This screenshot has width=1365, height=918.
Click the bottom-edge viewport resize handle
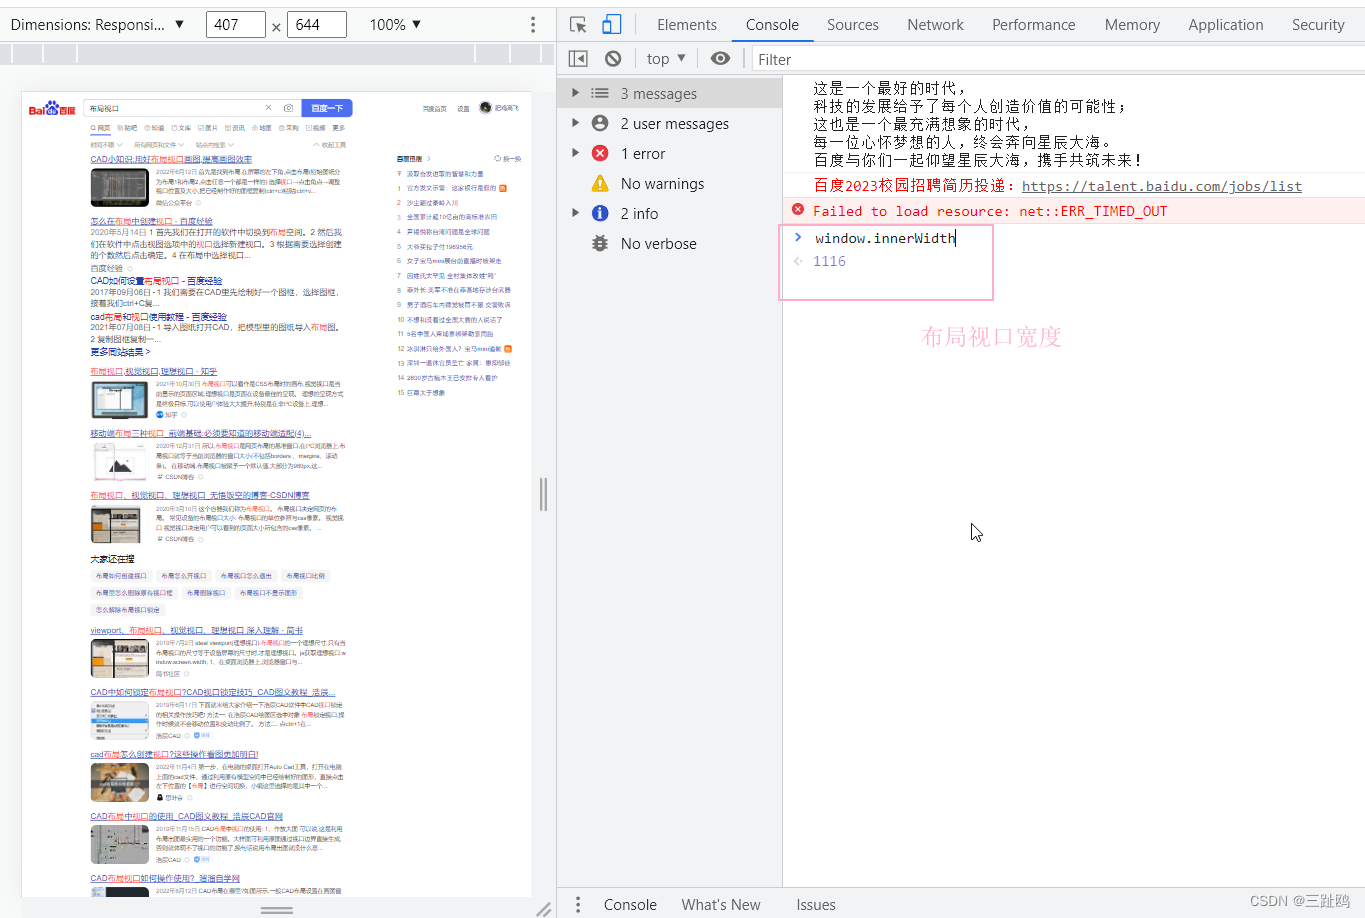coord(277,910)
